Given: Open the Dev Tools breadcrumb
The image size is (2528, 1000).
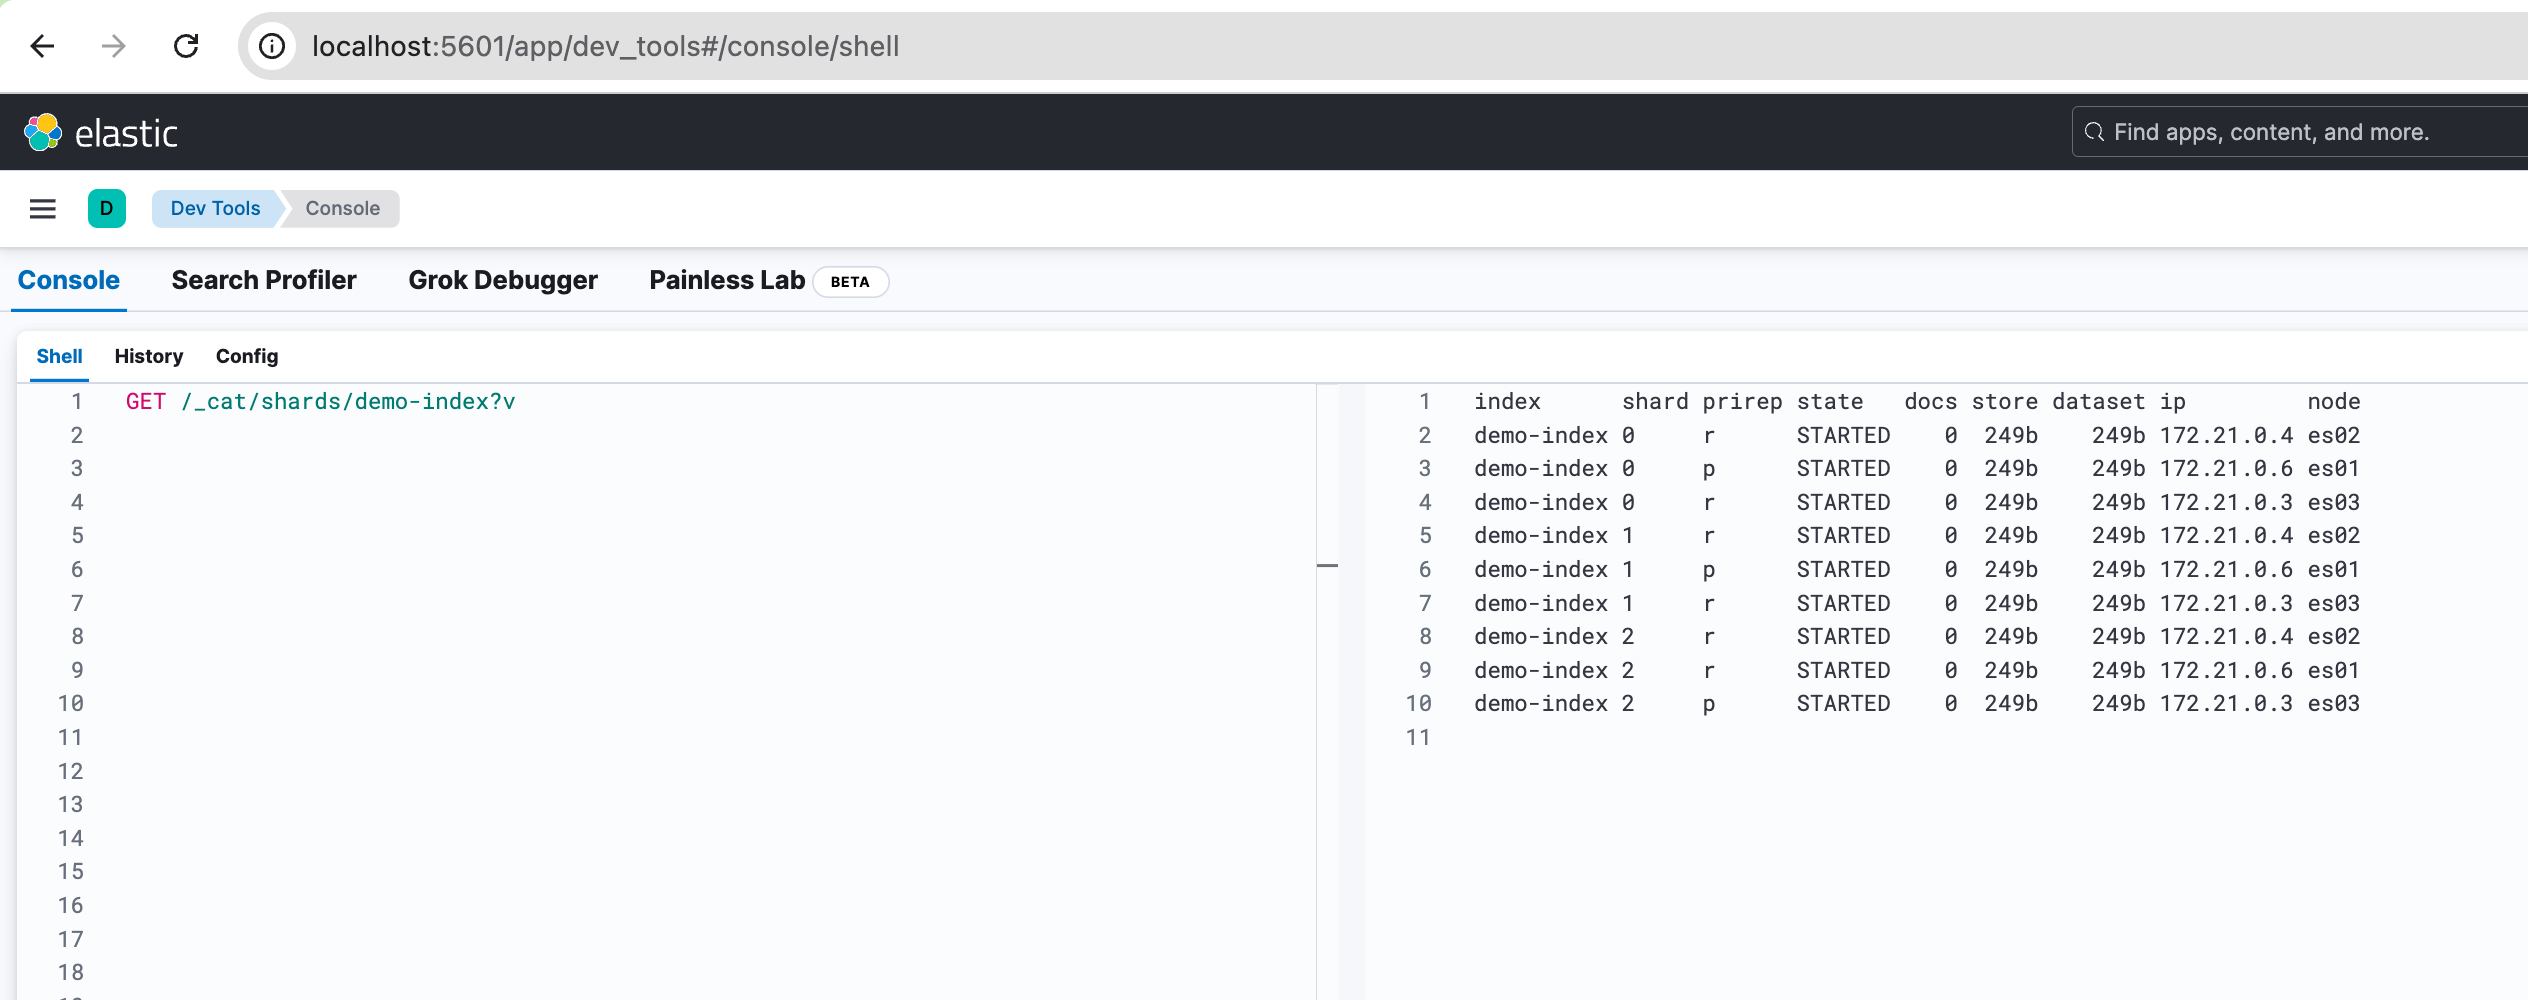Looking at the screenshot, I should [x=215, y=208].
